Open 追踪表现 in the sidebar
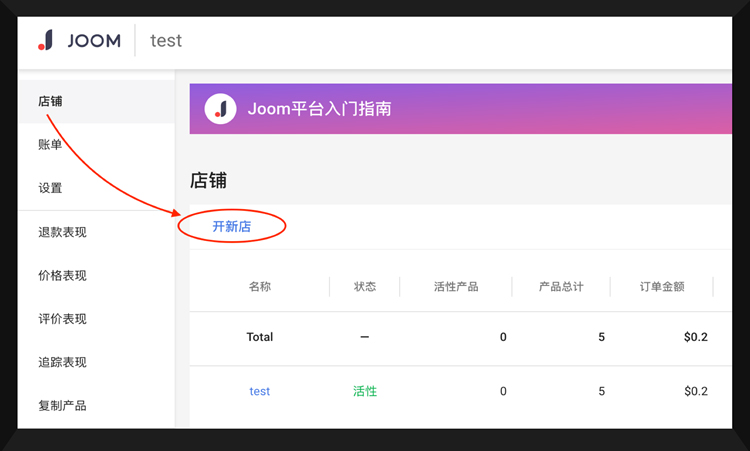This screenshot has width=750, height=451. pos(62,362)
